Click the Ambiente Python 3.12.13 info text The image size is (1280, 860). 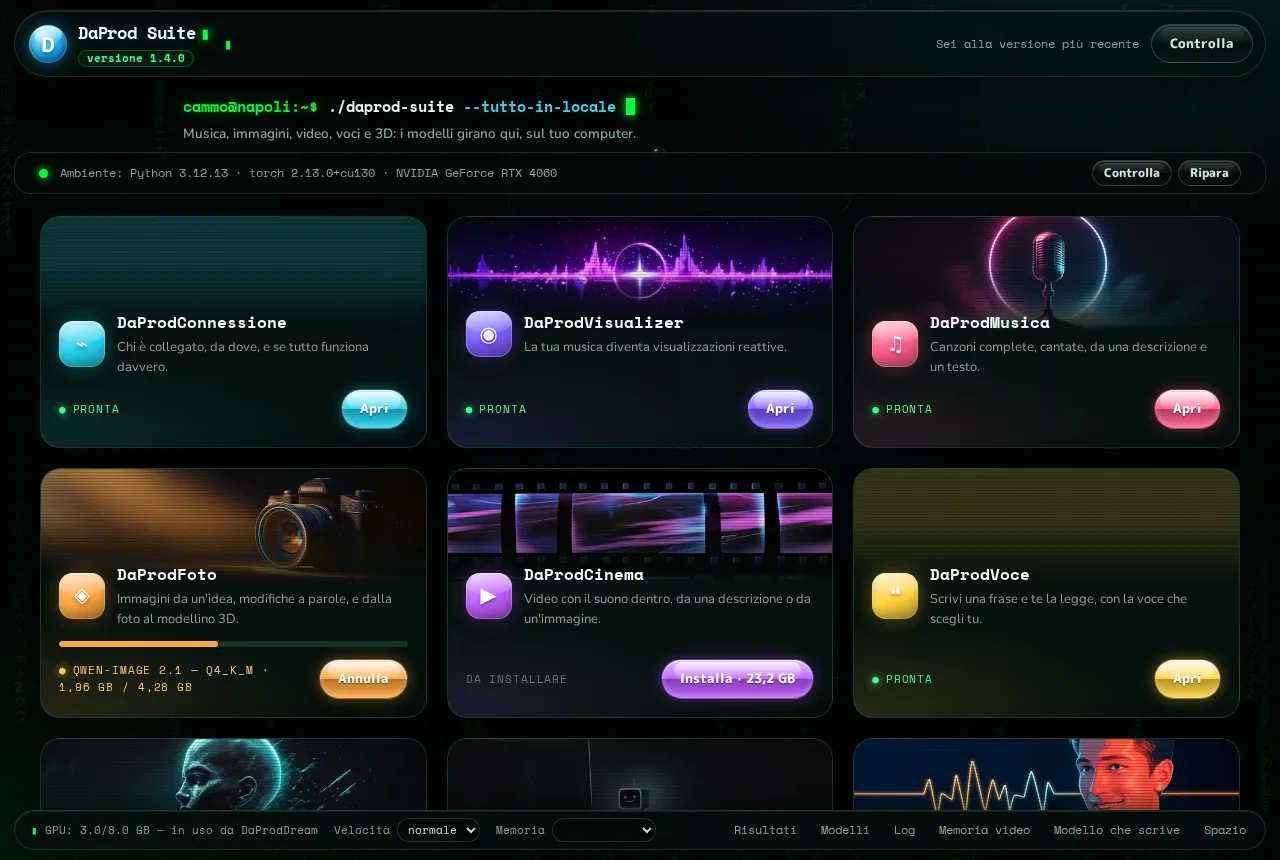click(308, 173)
